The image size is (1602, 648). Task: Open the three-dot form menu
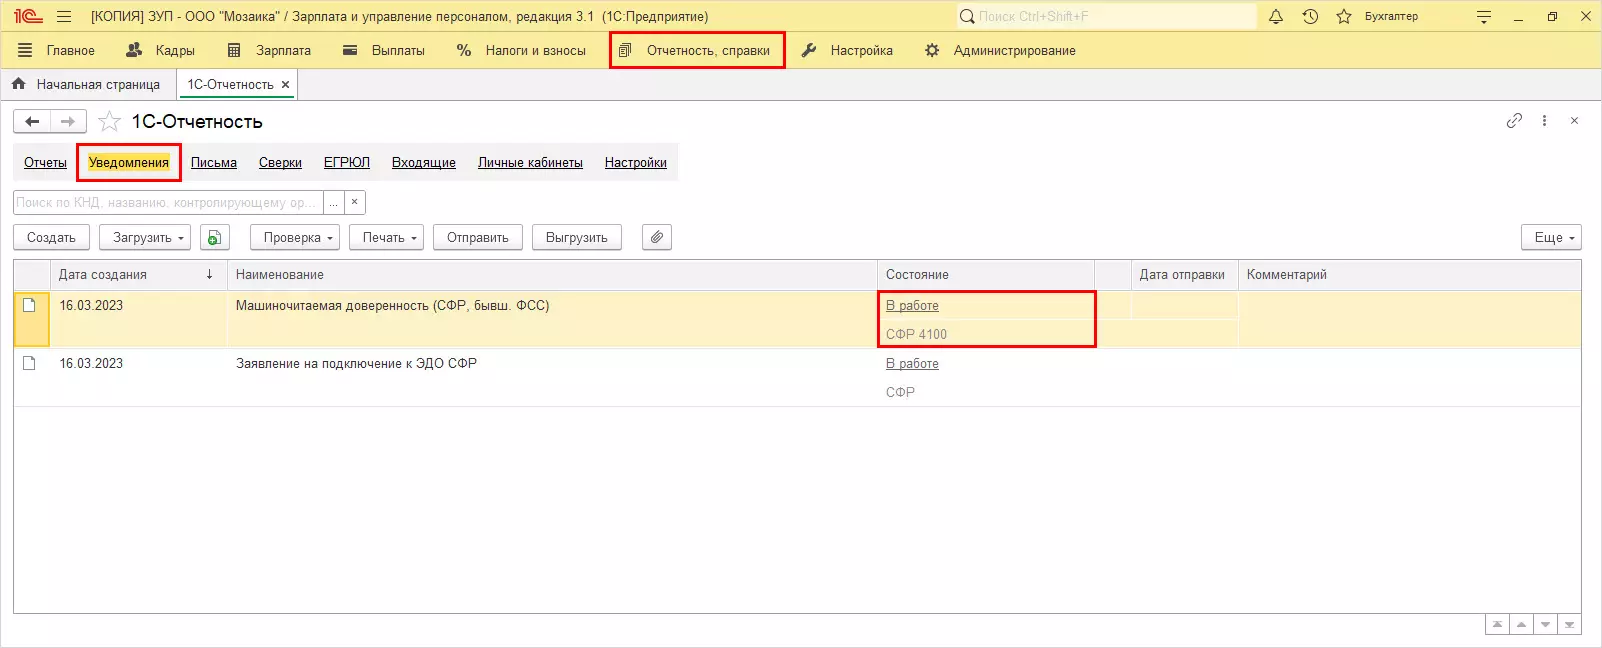[x=1544, y=120]
